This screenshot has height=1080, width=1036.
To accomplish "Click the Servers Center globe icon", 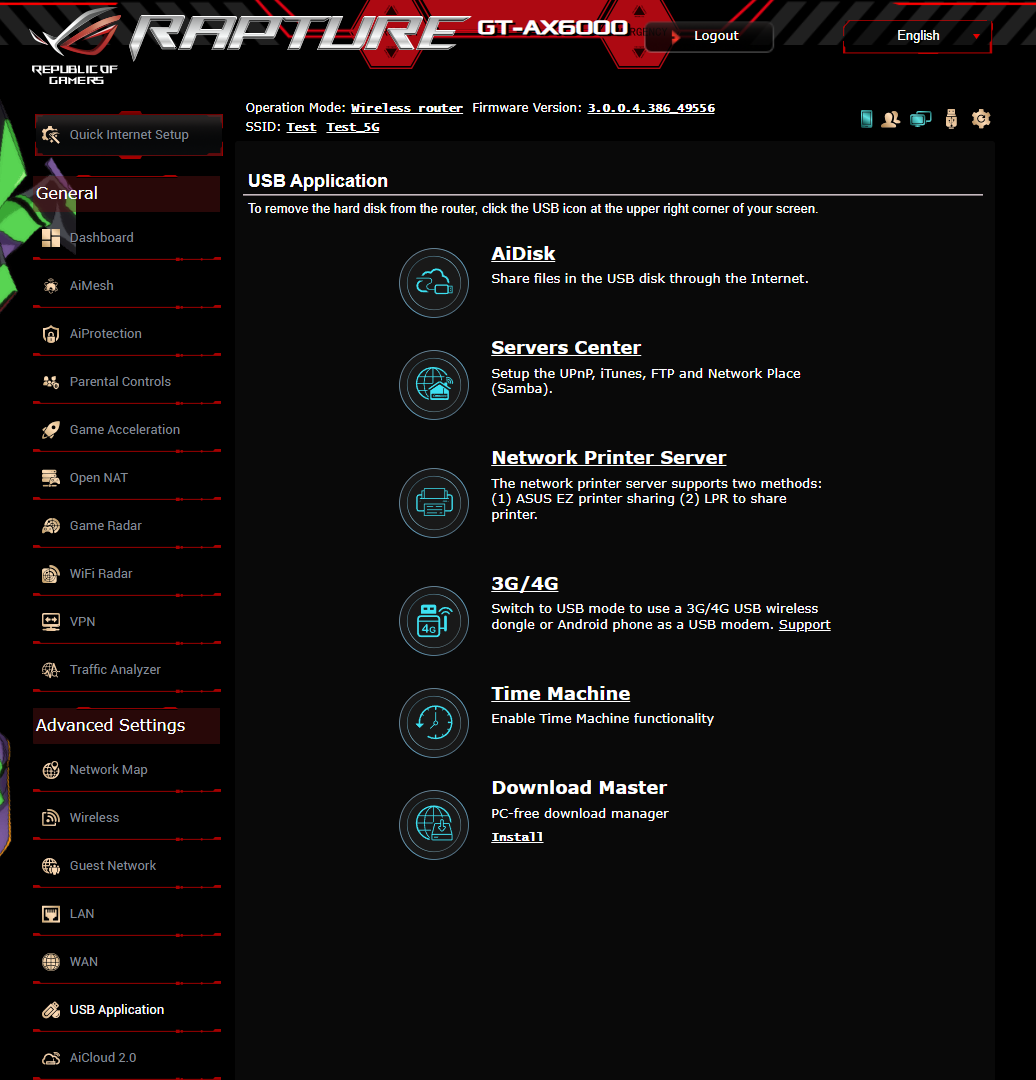I will pos(434,385).
